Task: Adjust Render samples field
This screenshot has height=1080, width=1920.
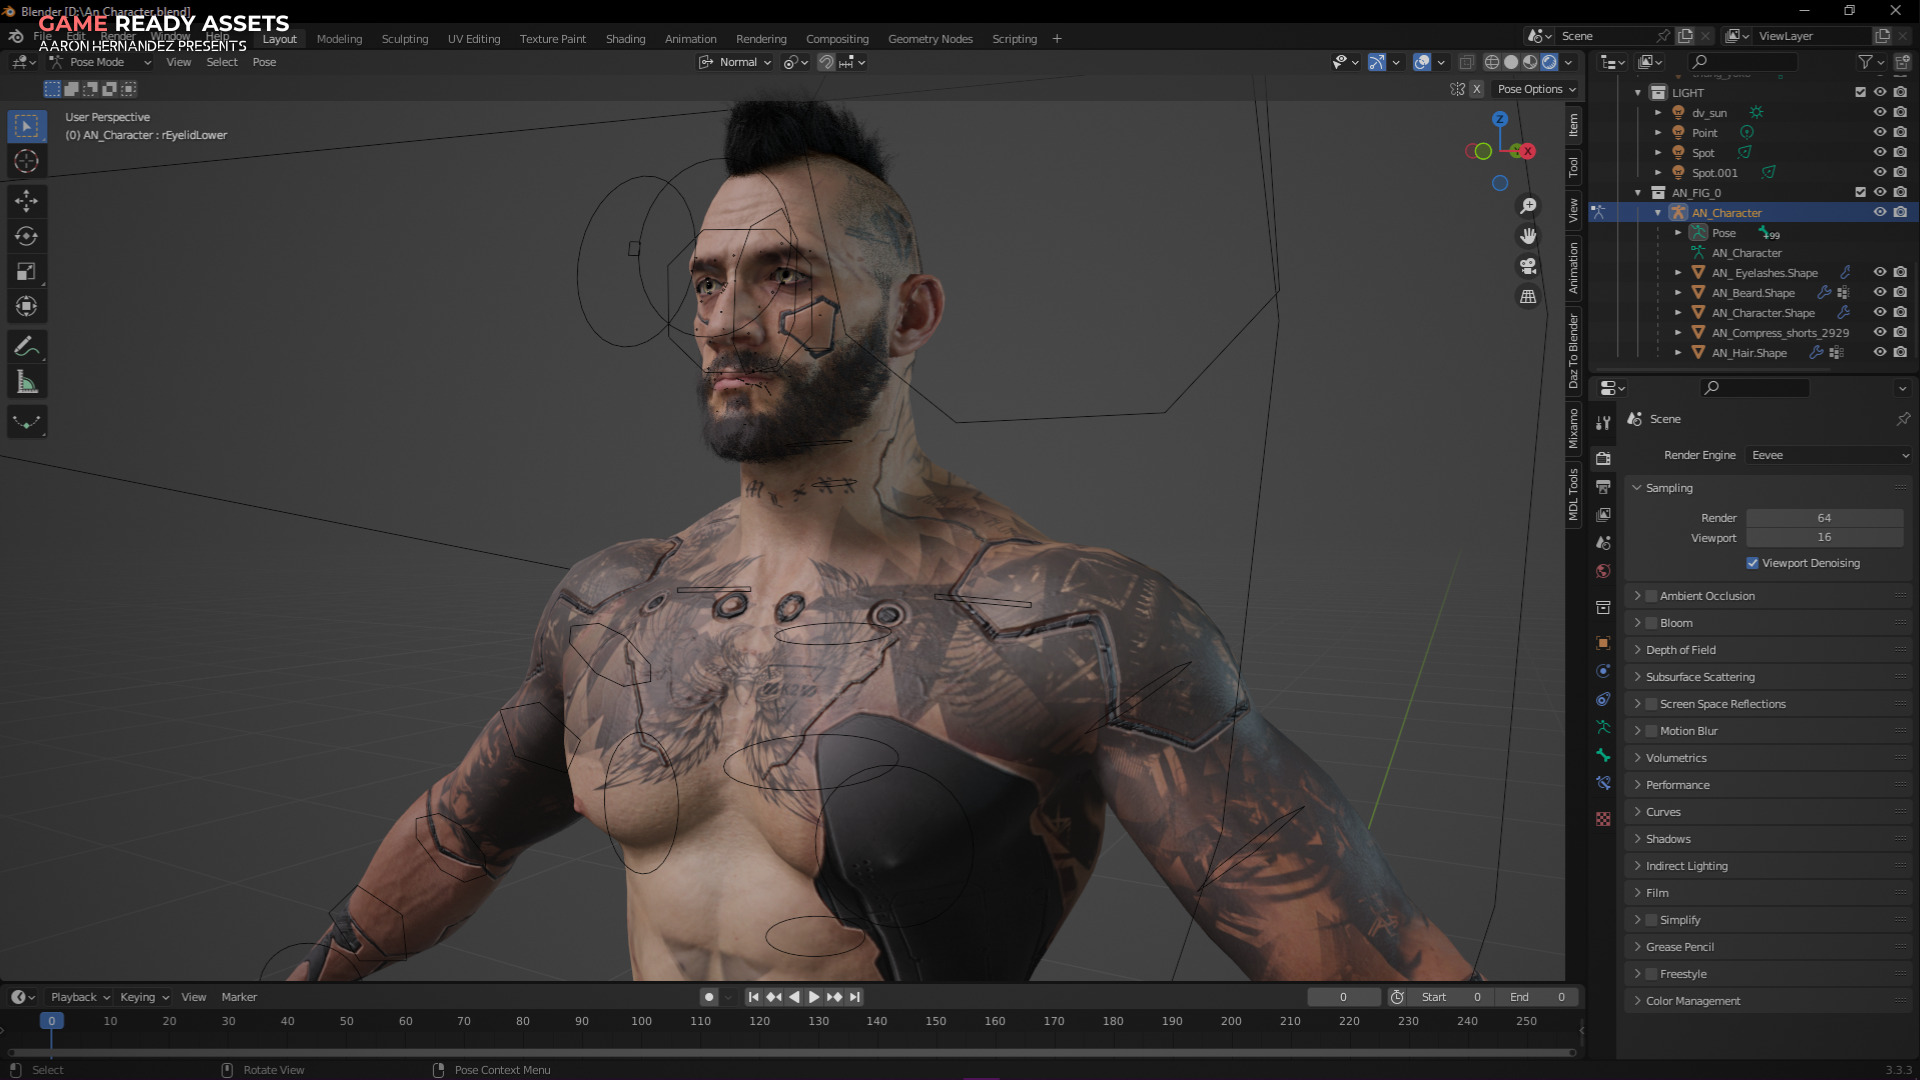Action: (x=1824, y=518)
